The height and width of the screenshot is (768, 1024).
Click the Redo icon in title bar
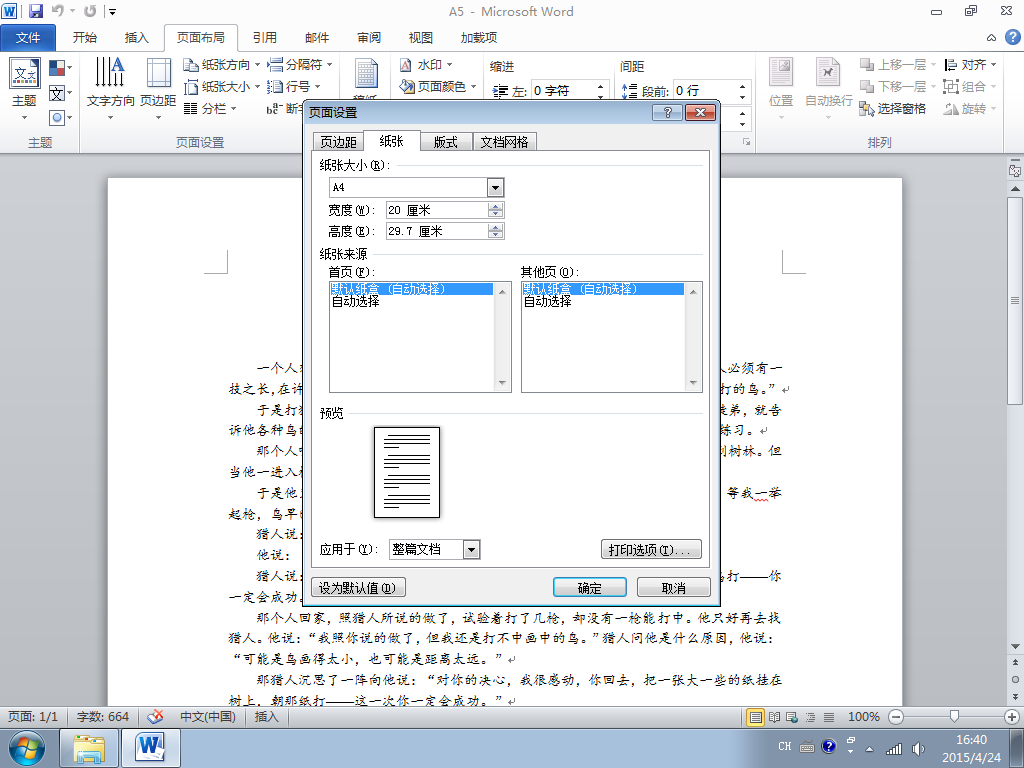(x=90, y=11)
